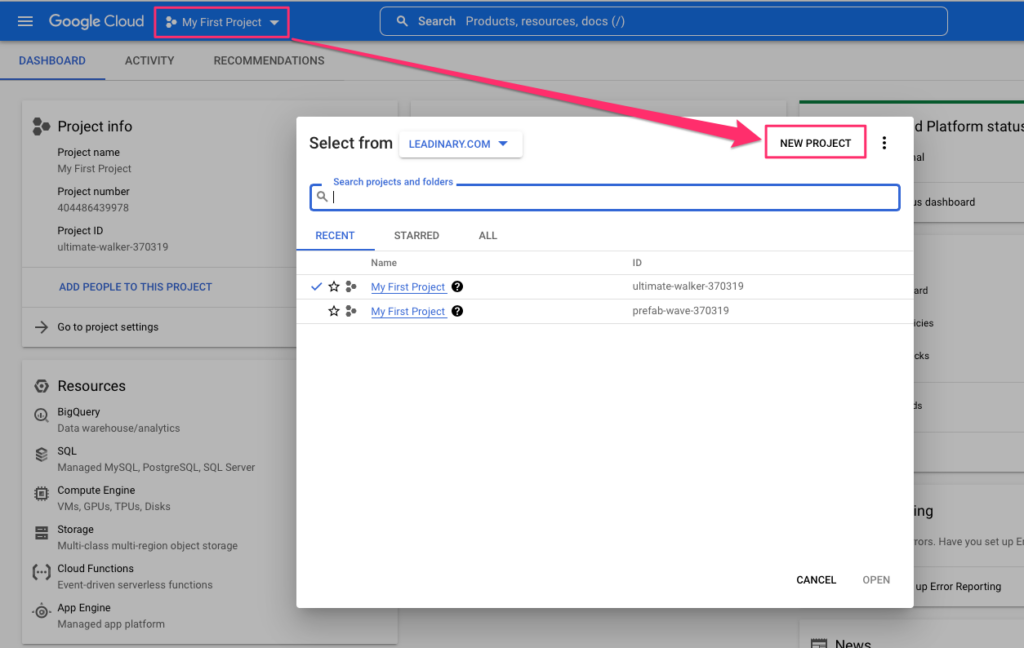Click the NEW PROJECT button

[x=815, y=142]
